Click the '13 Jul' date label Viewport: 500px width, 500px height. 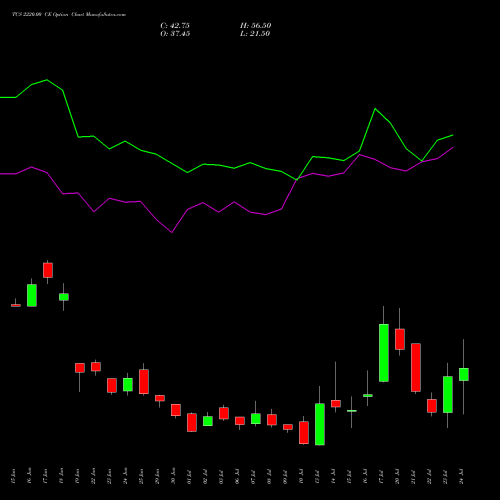tap(317, 477)
